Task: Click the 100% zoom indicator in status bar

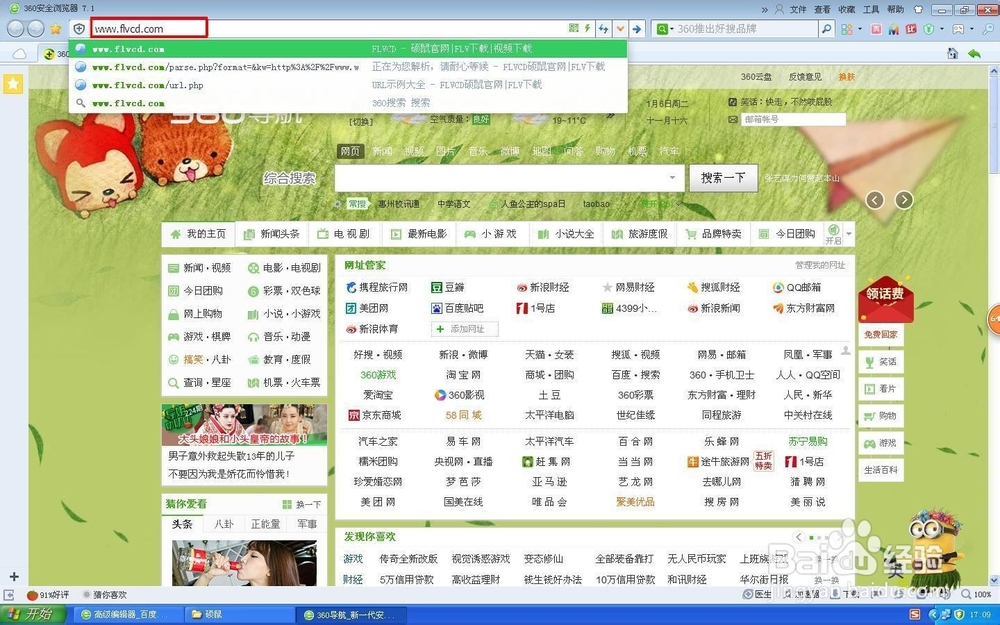Action: pyautogui.click(x=976, y=594)
